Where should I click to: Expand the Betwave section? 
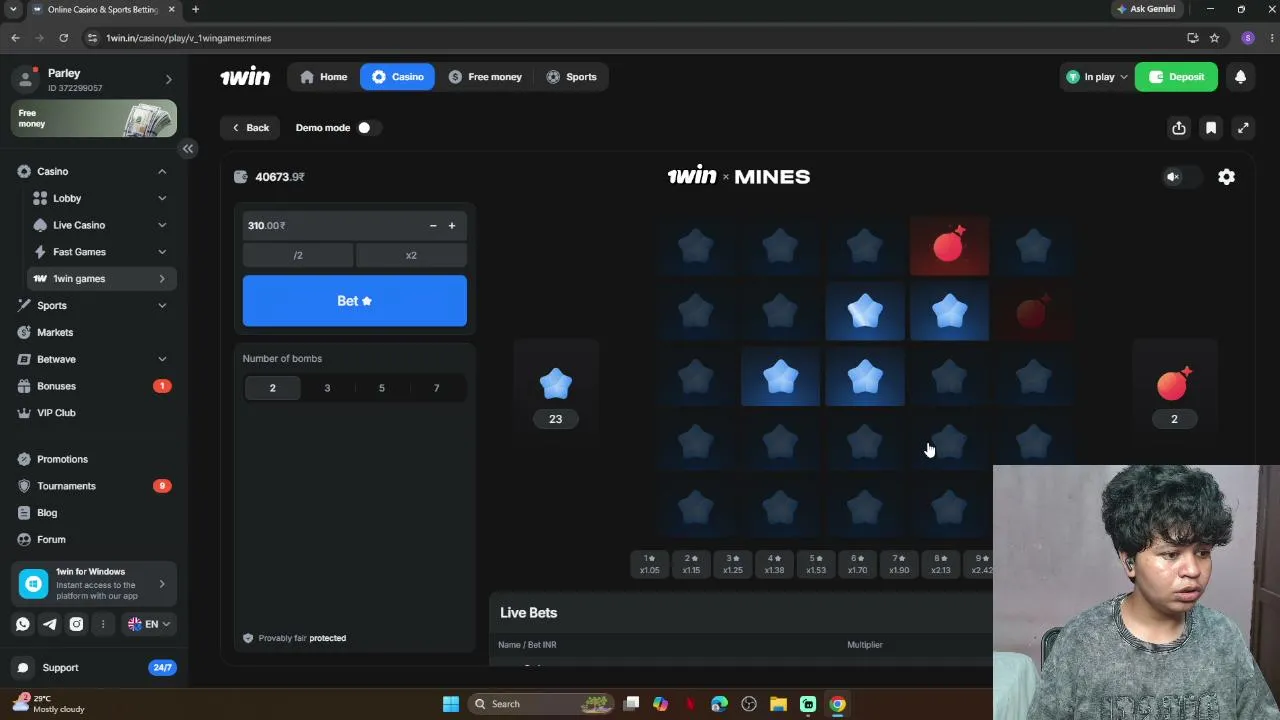pyautogui.click(x=162, y=359)
